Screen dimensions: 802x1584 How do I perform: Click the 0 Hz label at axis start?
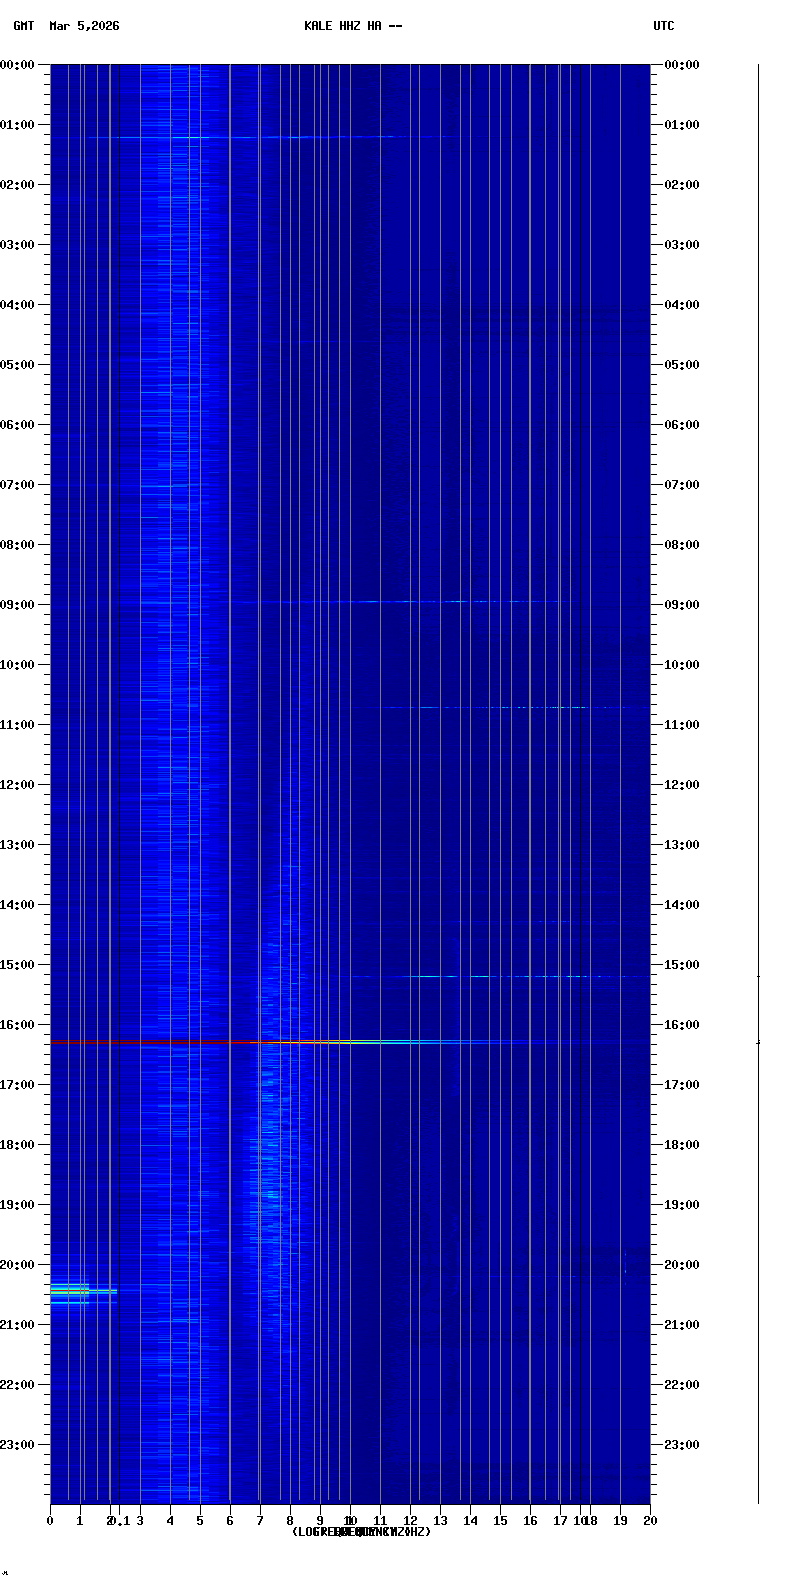click(x=50, y=1521)
